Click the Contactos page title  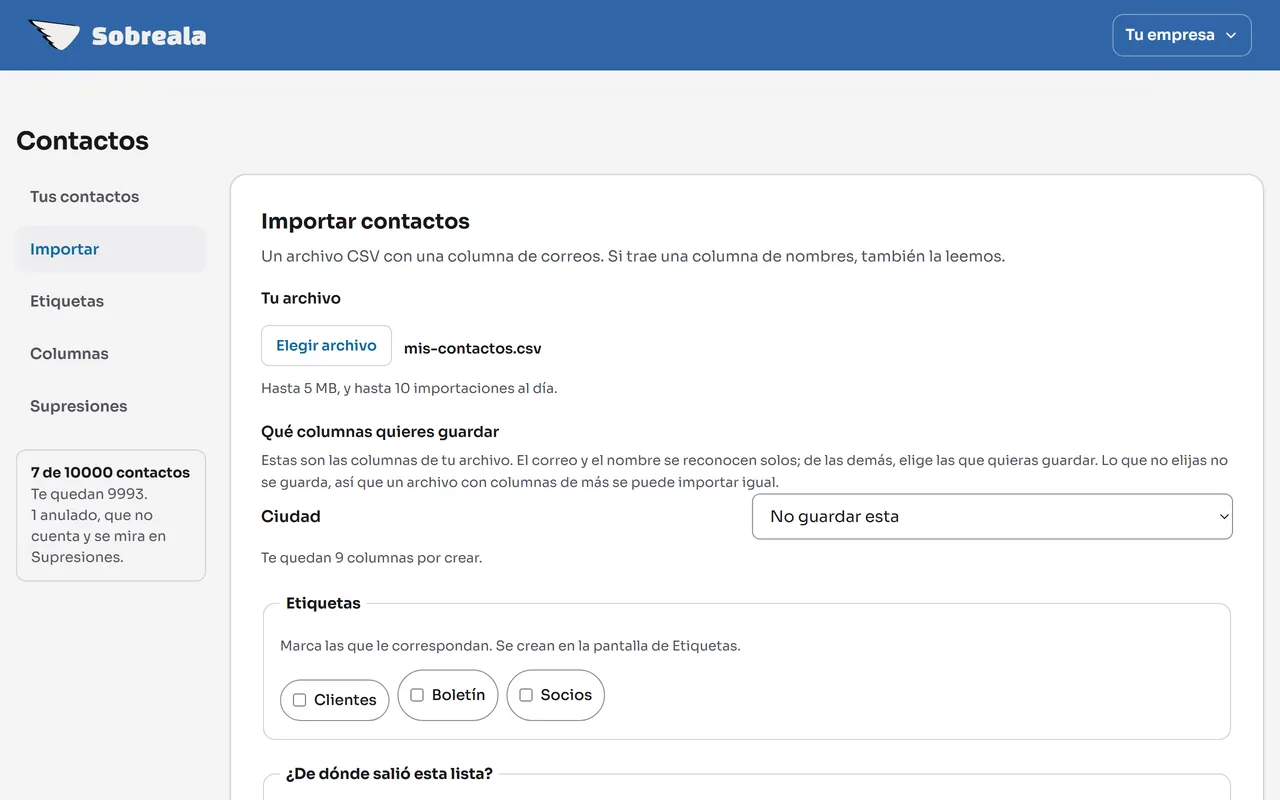coord(82,141)
